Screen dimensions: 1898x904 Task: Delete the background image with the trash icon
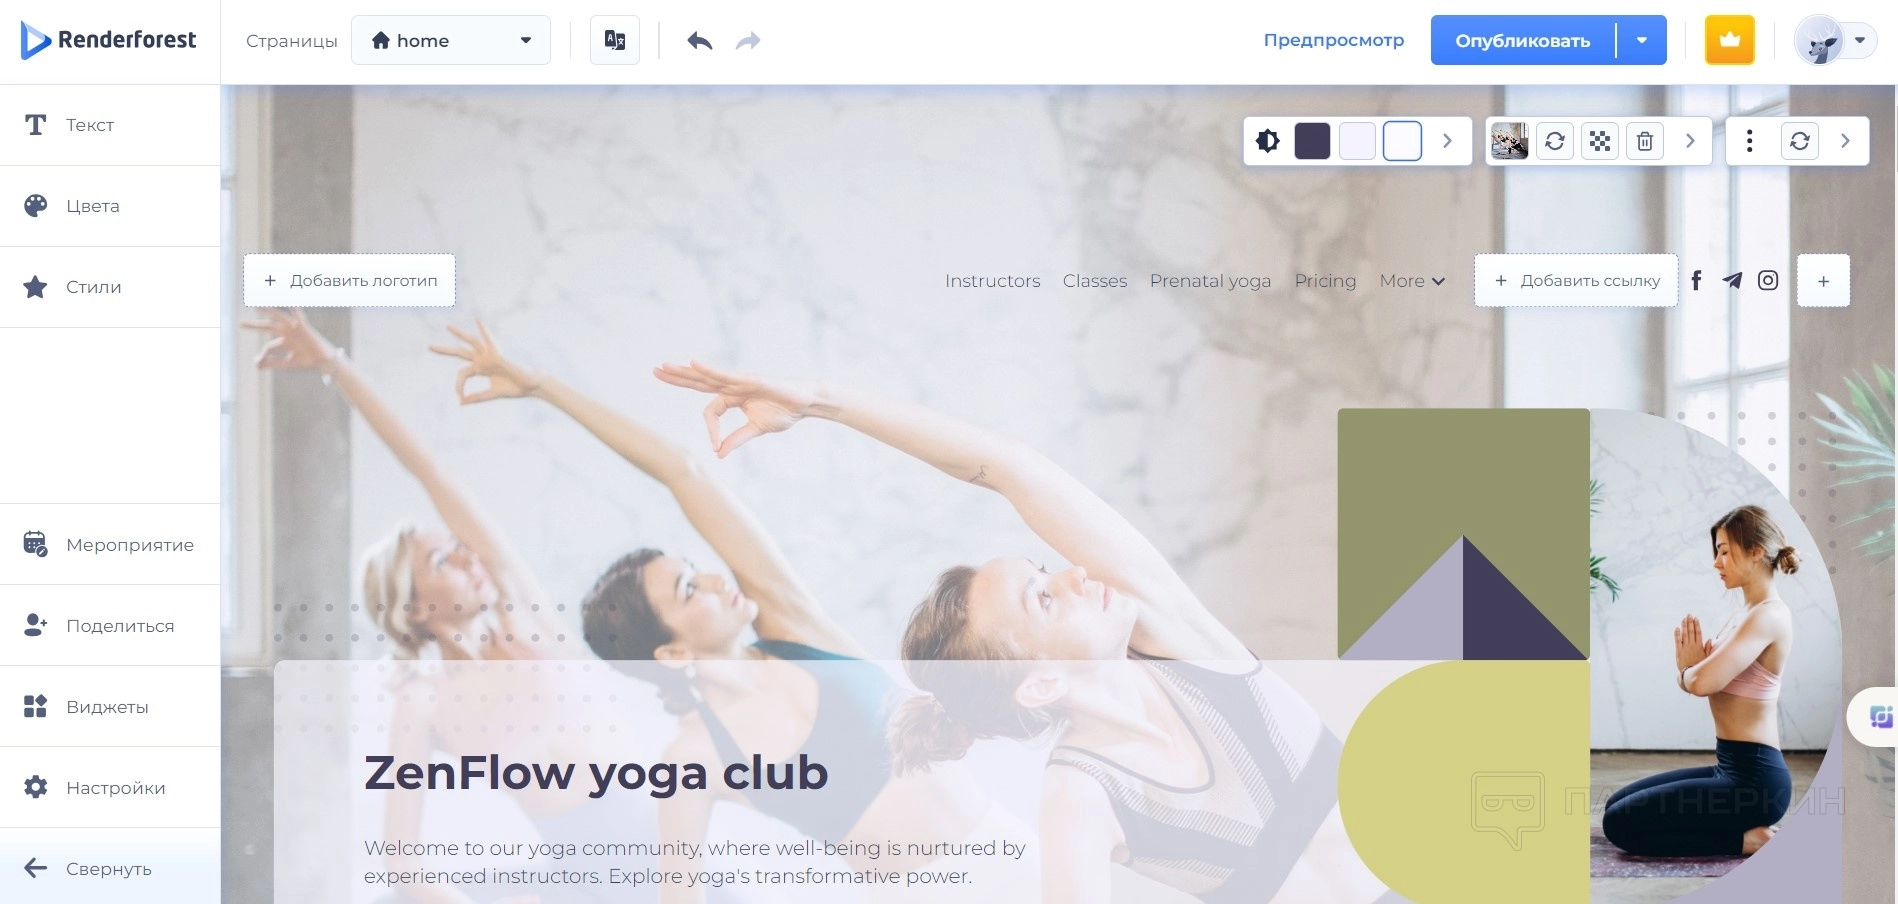tap(1644, 141)
